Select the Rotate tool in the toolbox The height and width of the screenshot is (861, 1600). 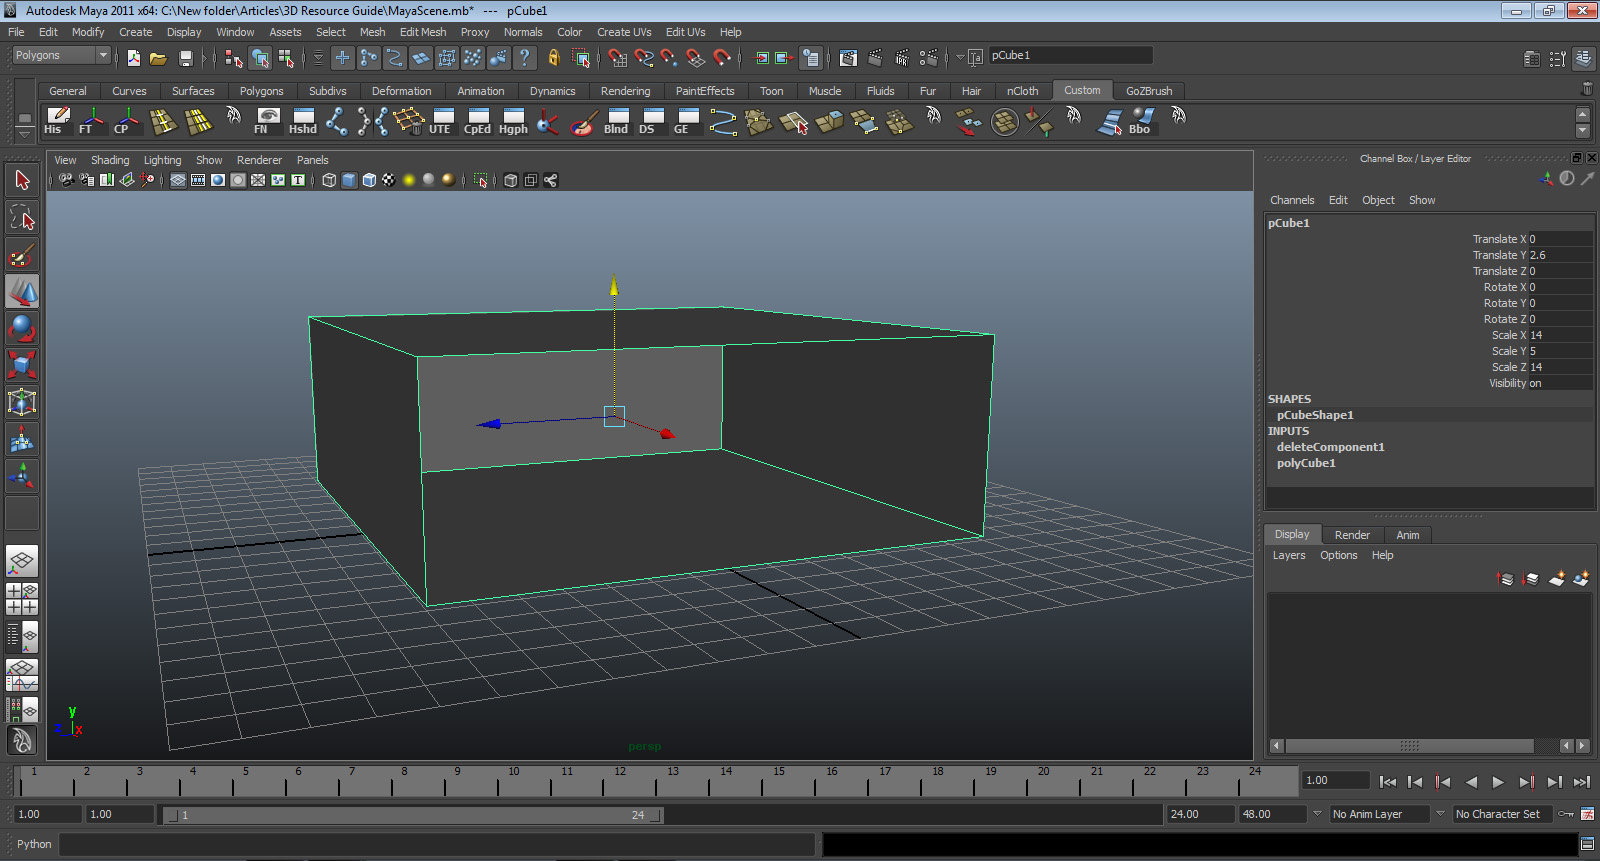click(22, 328)
